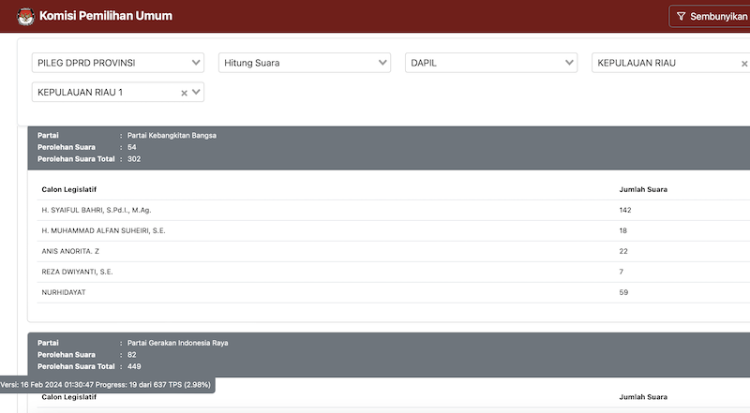Viewport: 750px width, 413px height.
Task: Click Gerindra Perolehan Suara Total value 449
Action: click(x=134, y=367)
